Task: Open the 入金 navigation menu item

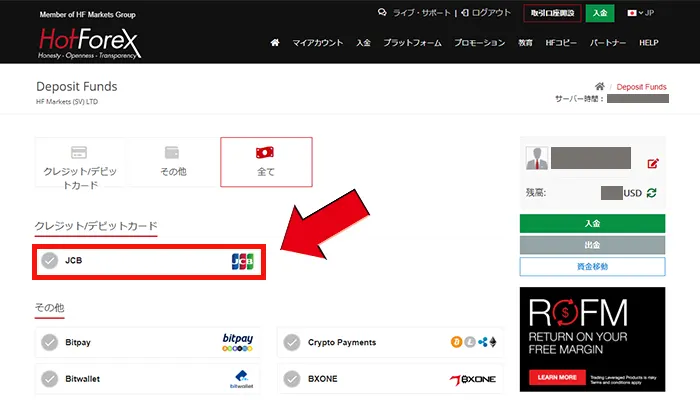Action: coord(363,43)
